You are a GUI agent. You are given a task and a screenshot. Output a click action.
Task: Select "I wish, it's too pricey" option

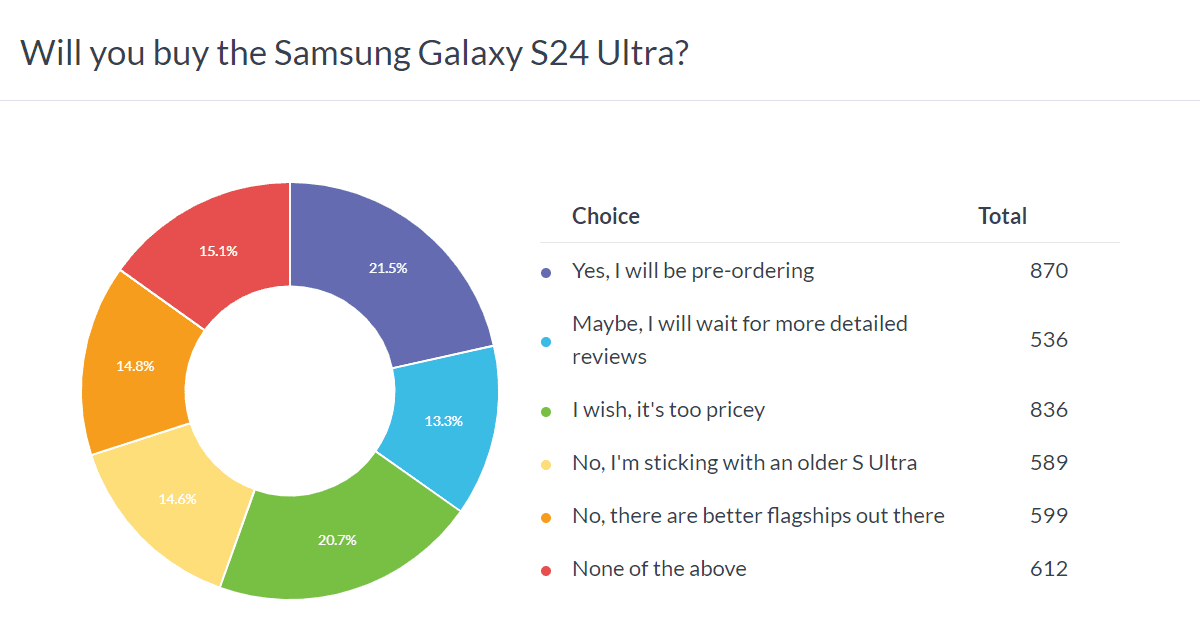coord(668,410)
